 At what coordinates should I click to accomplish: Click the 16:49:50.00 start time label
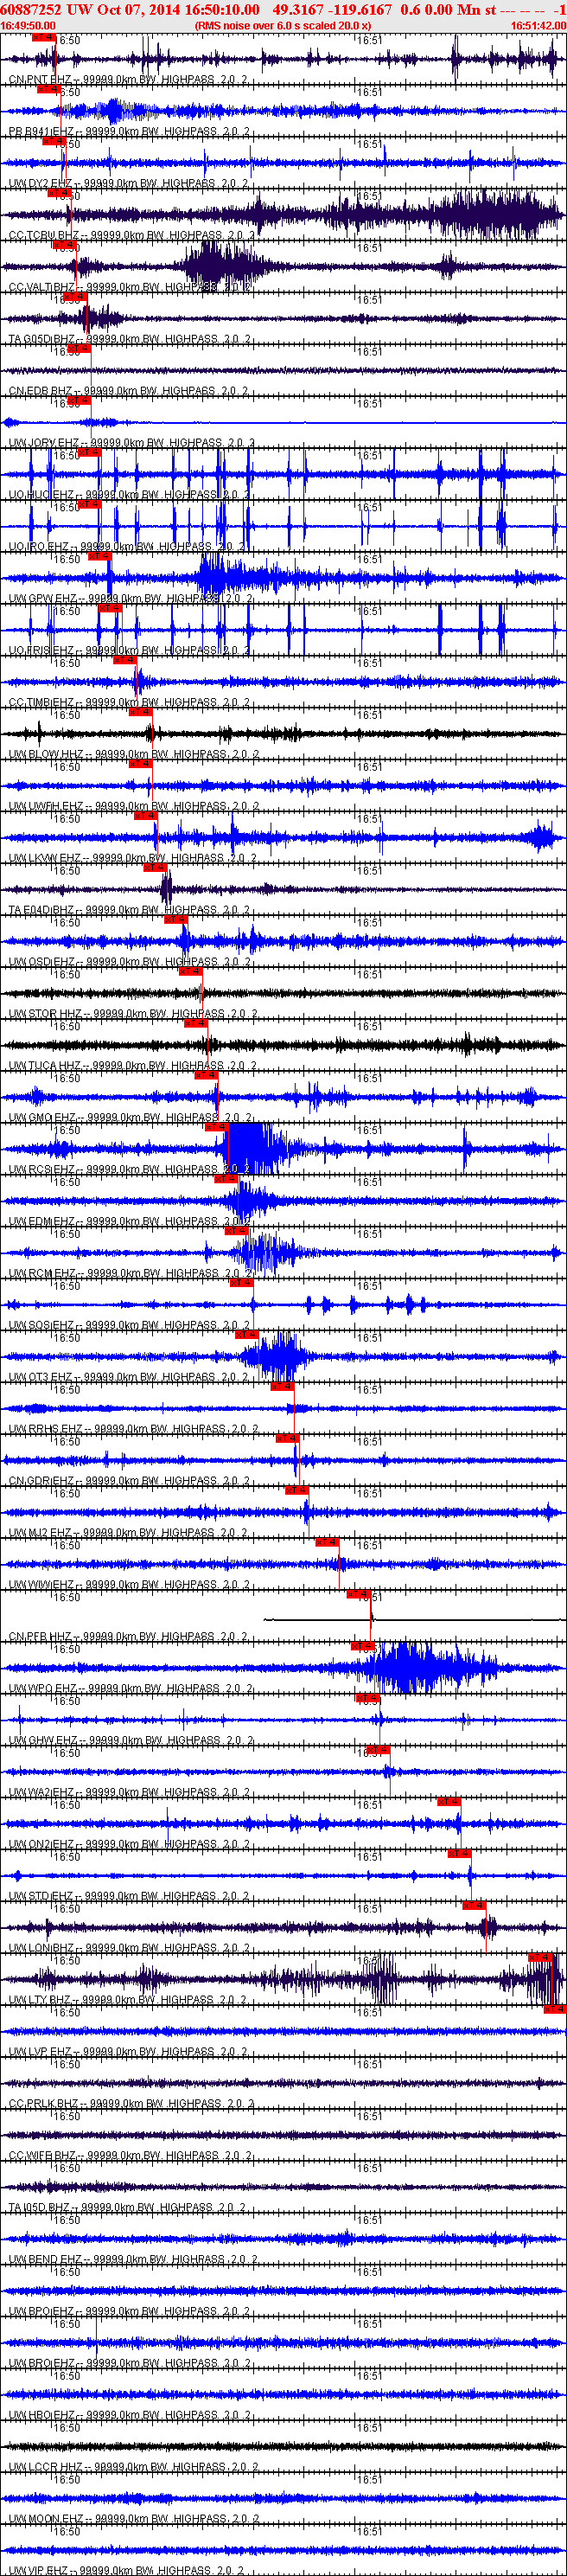tap(28, 26)
